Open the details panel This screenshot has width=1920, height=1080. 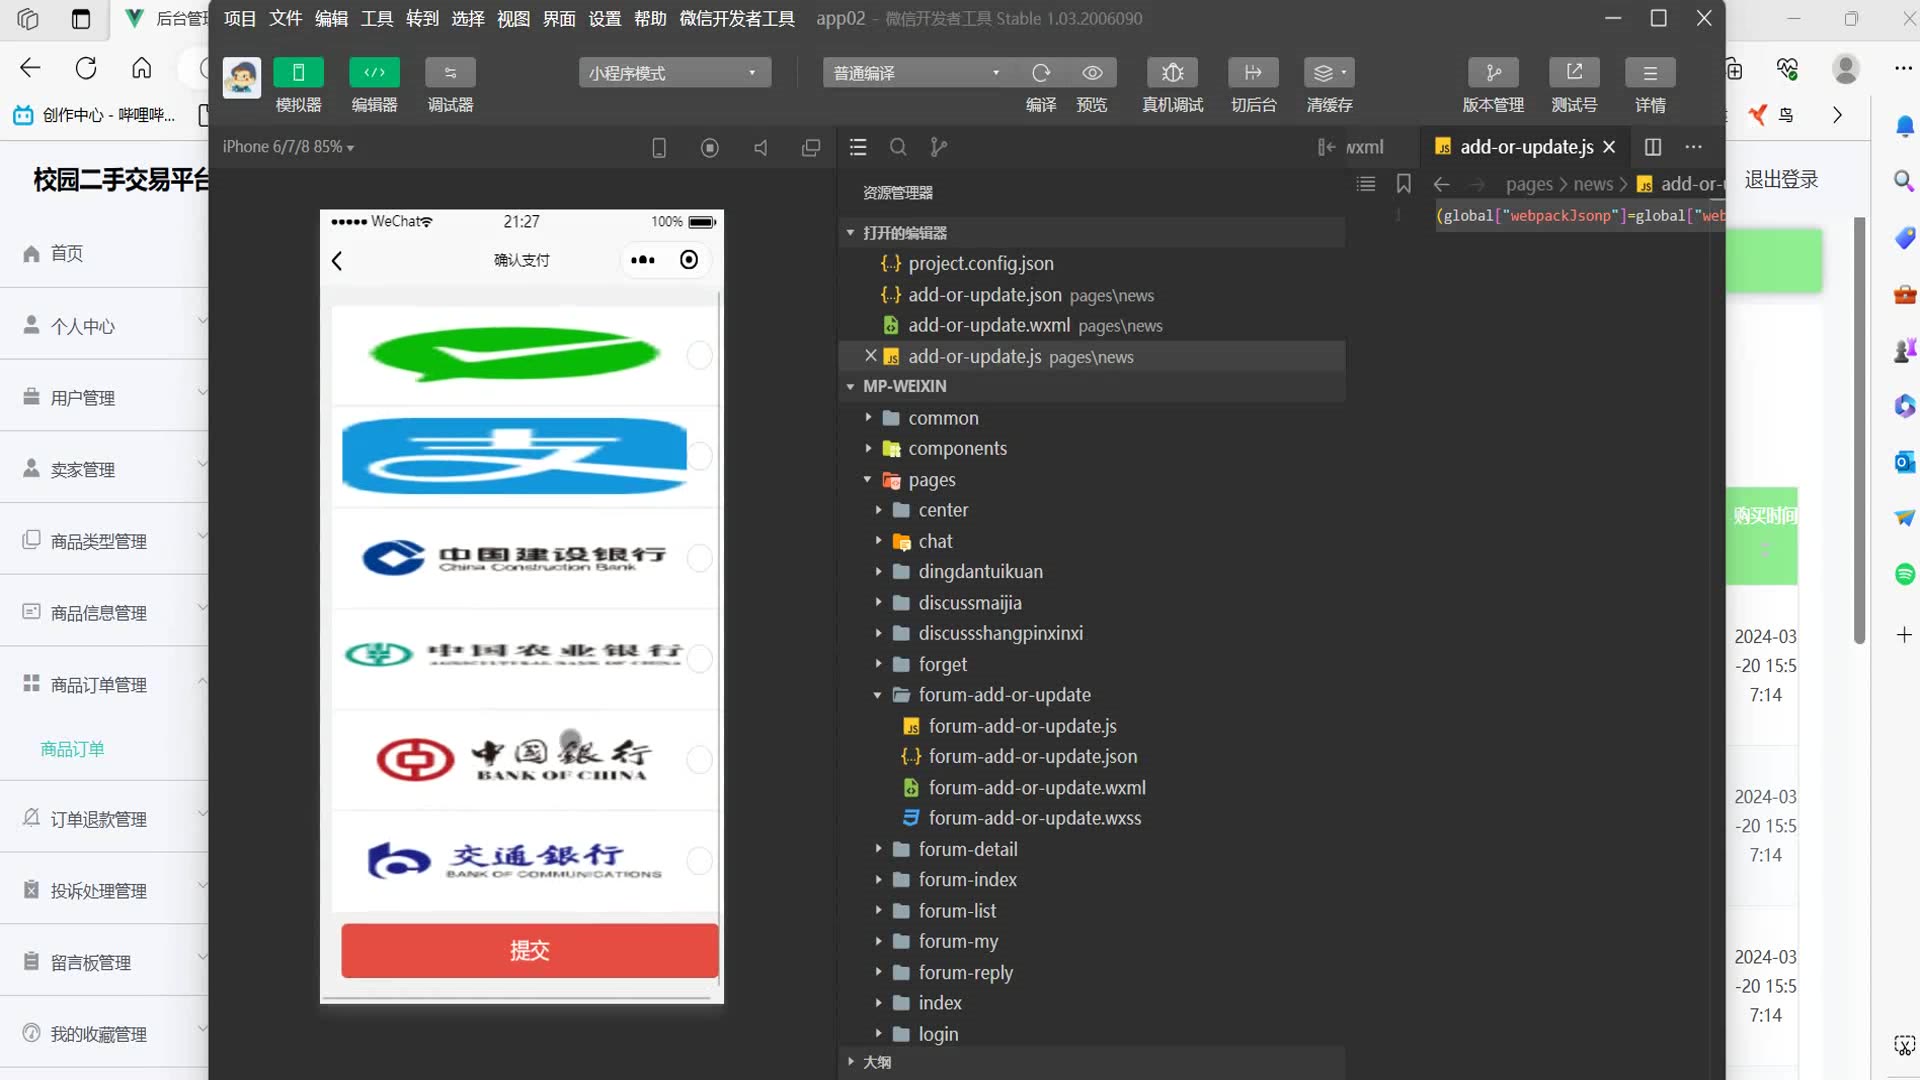click(x=1650, y=73)
